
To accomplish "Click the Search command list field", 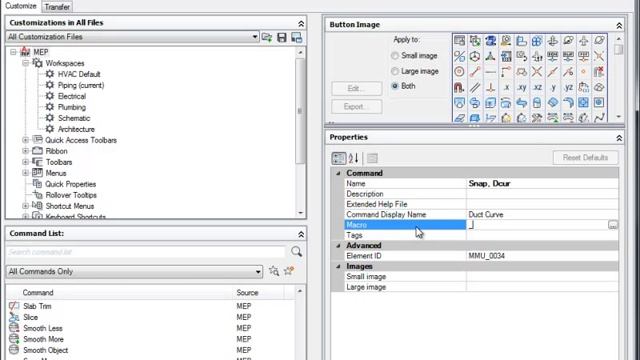I will point(145,252).
